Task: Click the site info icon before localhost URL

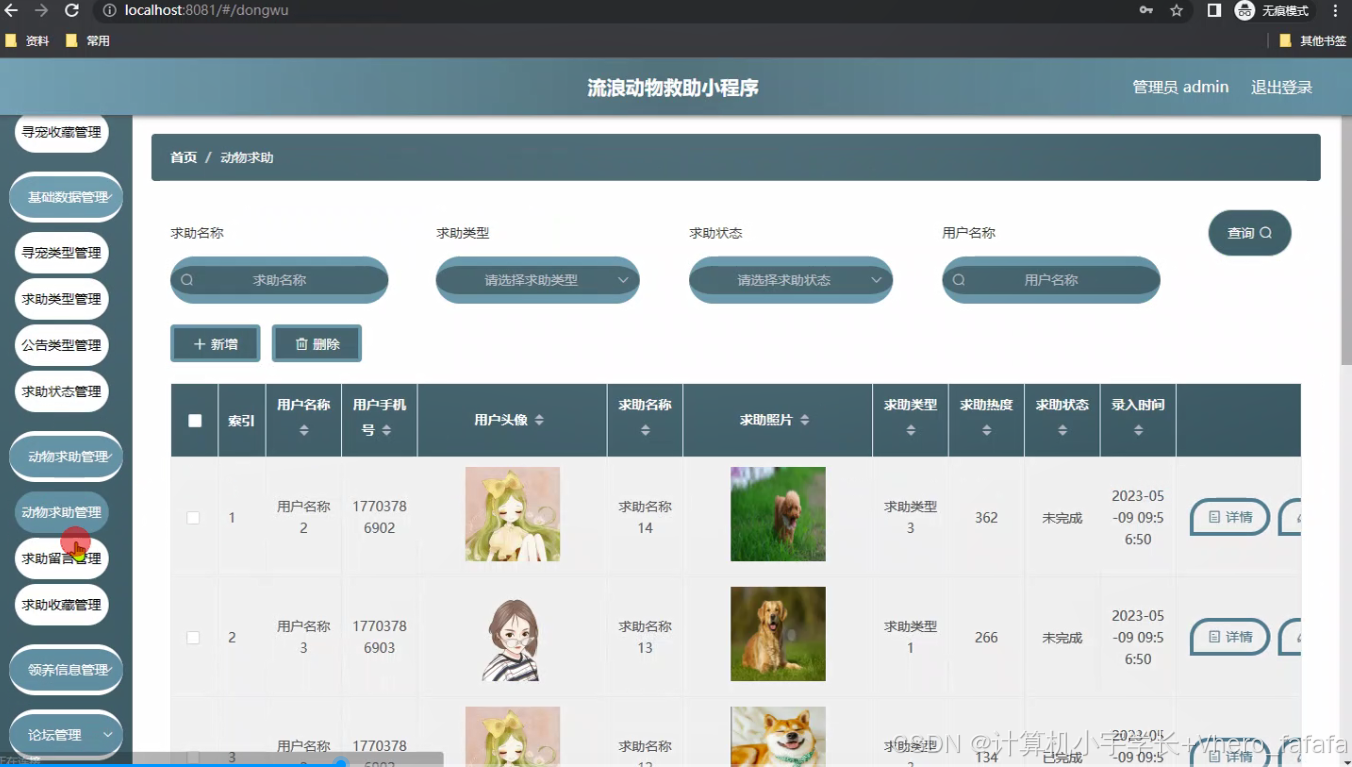Action: click(x=109, y=11)
